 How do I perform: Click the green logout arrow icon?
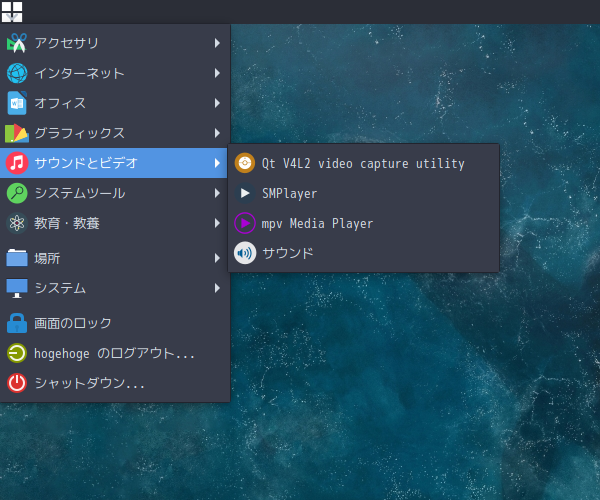click(x=17, y=353)
